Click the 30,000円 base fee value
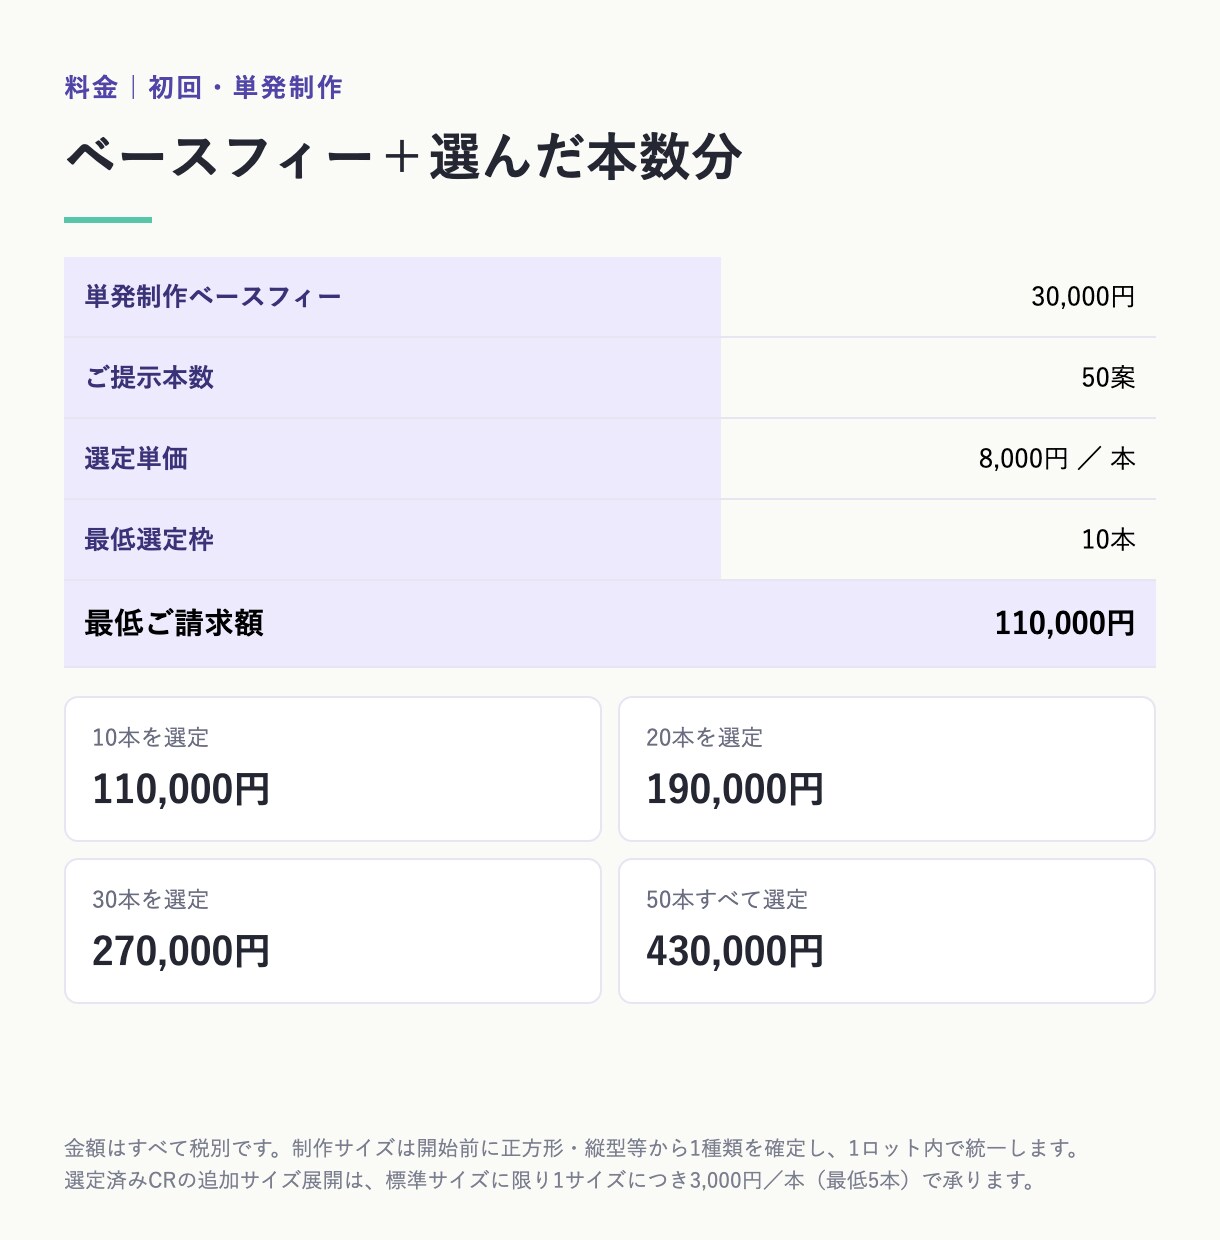1220x1240 pixels. click(1083, 297)
